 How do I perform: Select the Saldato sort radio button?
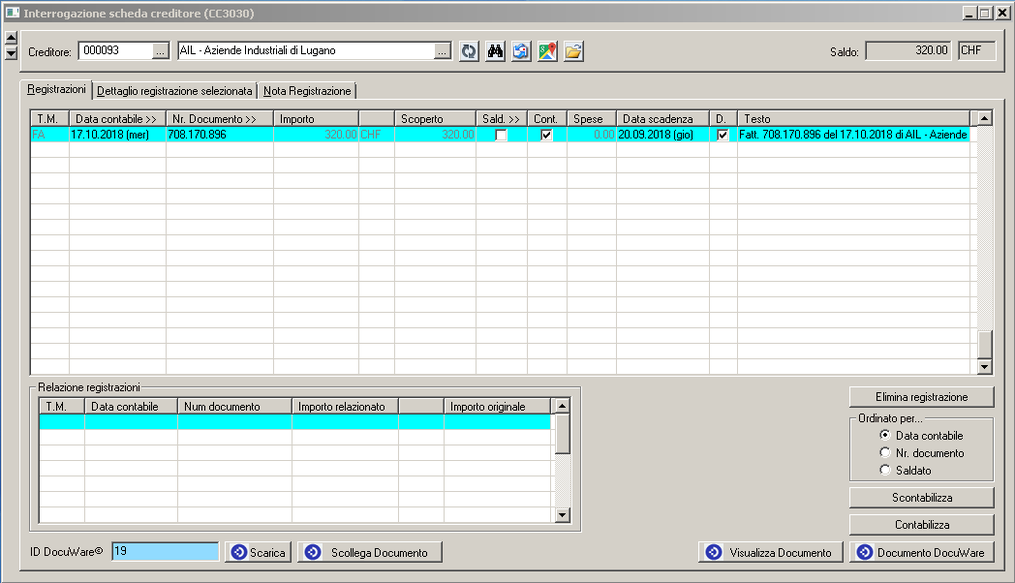coord(885,470)
